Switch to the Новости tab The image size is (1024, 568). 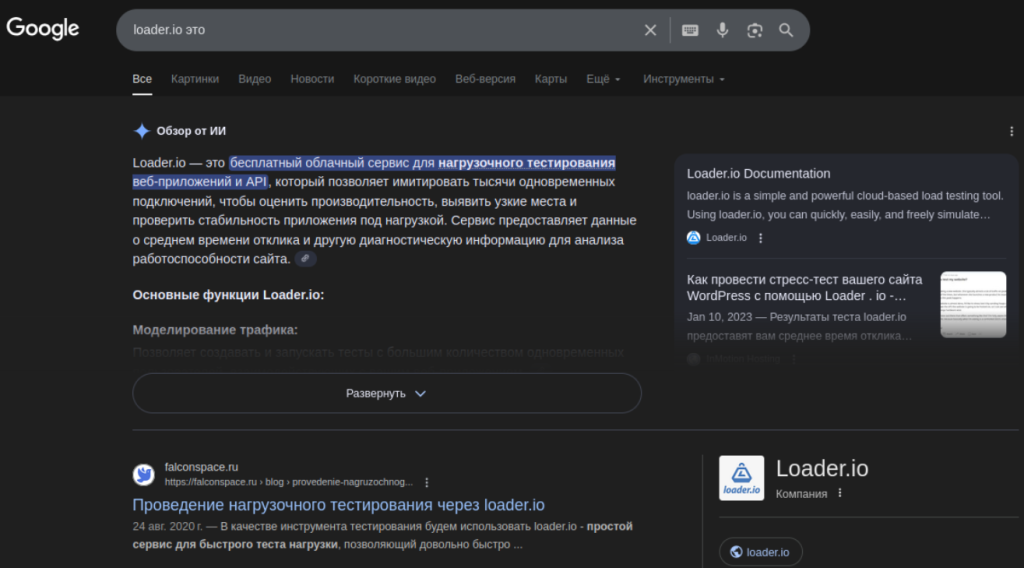[312, 79]
